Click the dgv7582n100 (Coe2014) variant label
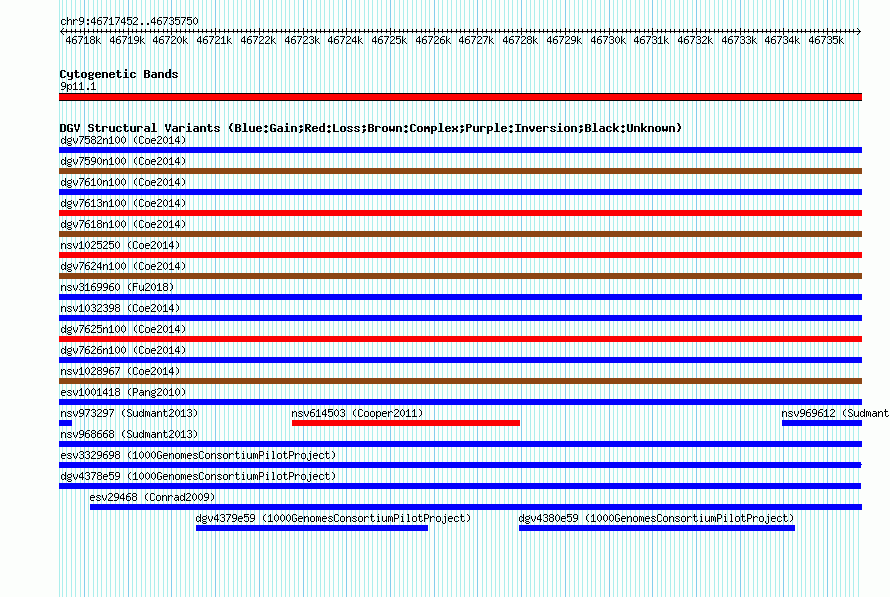The width and height of the screenshot is (890, 597). tap(123, 140)
